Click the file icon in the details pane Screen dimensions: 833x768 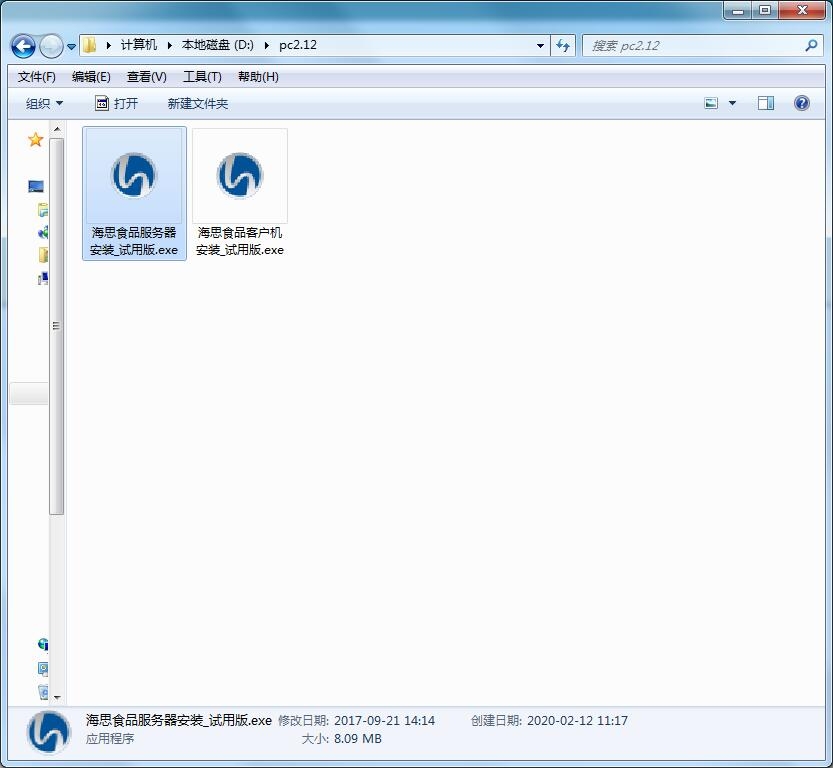pos(49,732)
